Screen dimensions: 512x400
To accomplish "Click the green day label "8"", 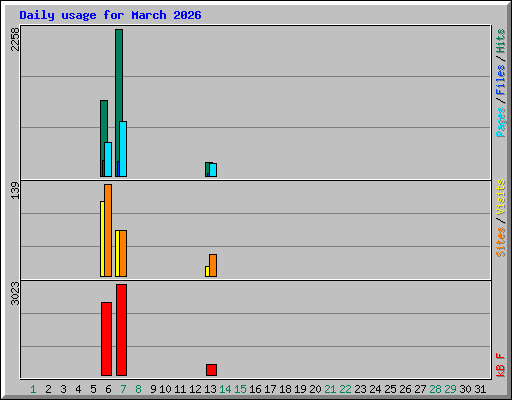I will (x=138, y=389).
